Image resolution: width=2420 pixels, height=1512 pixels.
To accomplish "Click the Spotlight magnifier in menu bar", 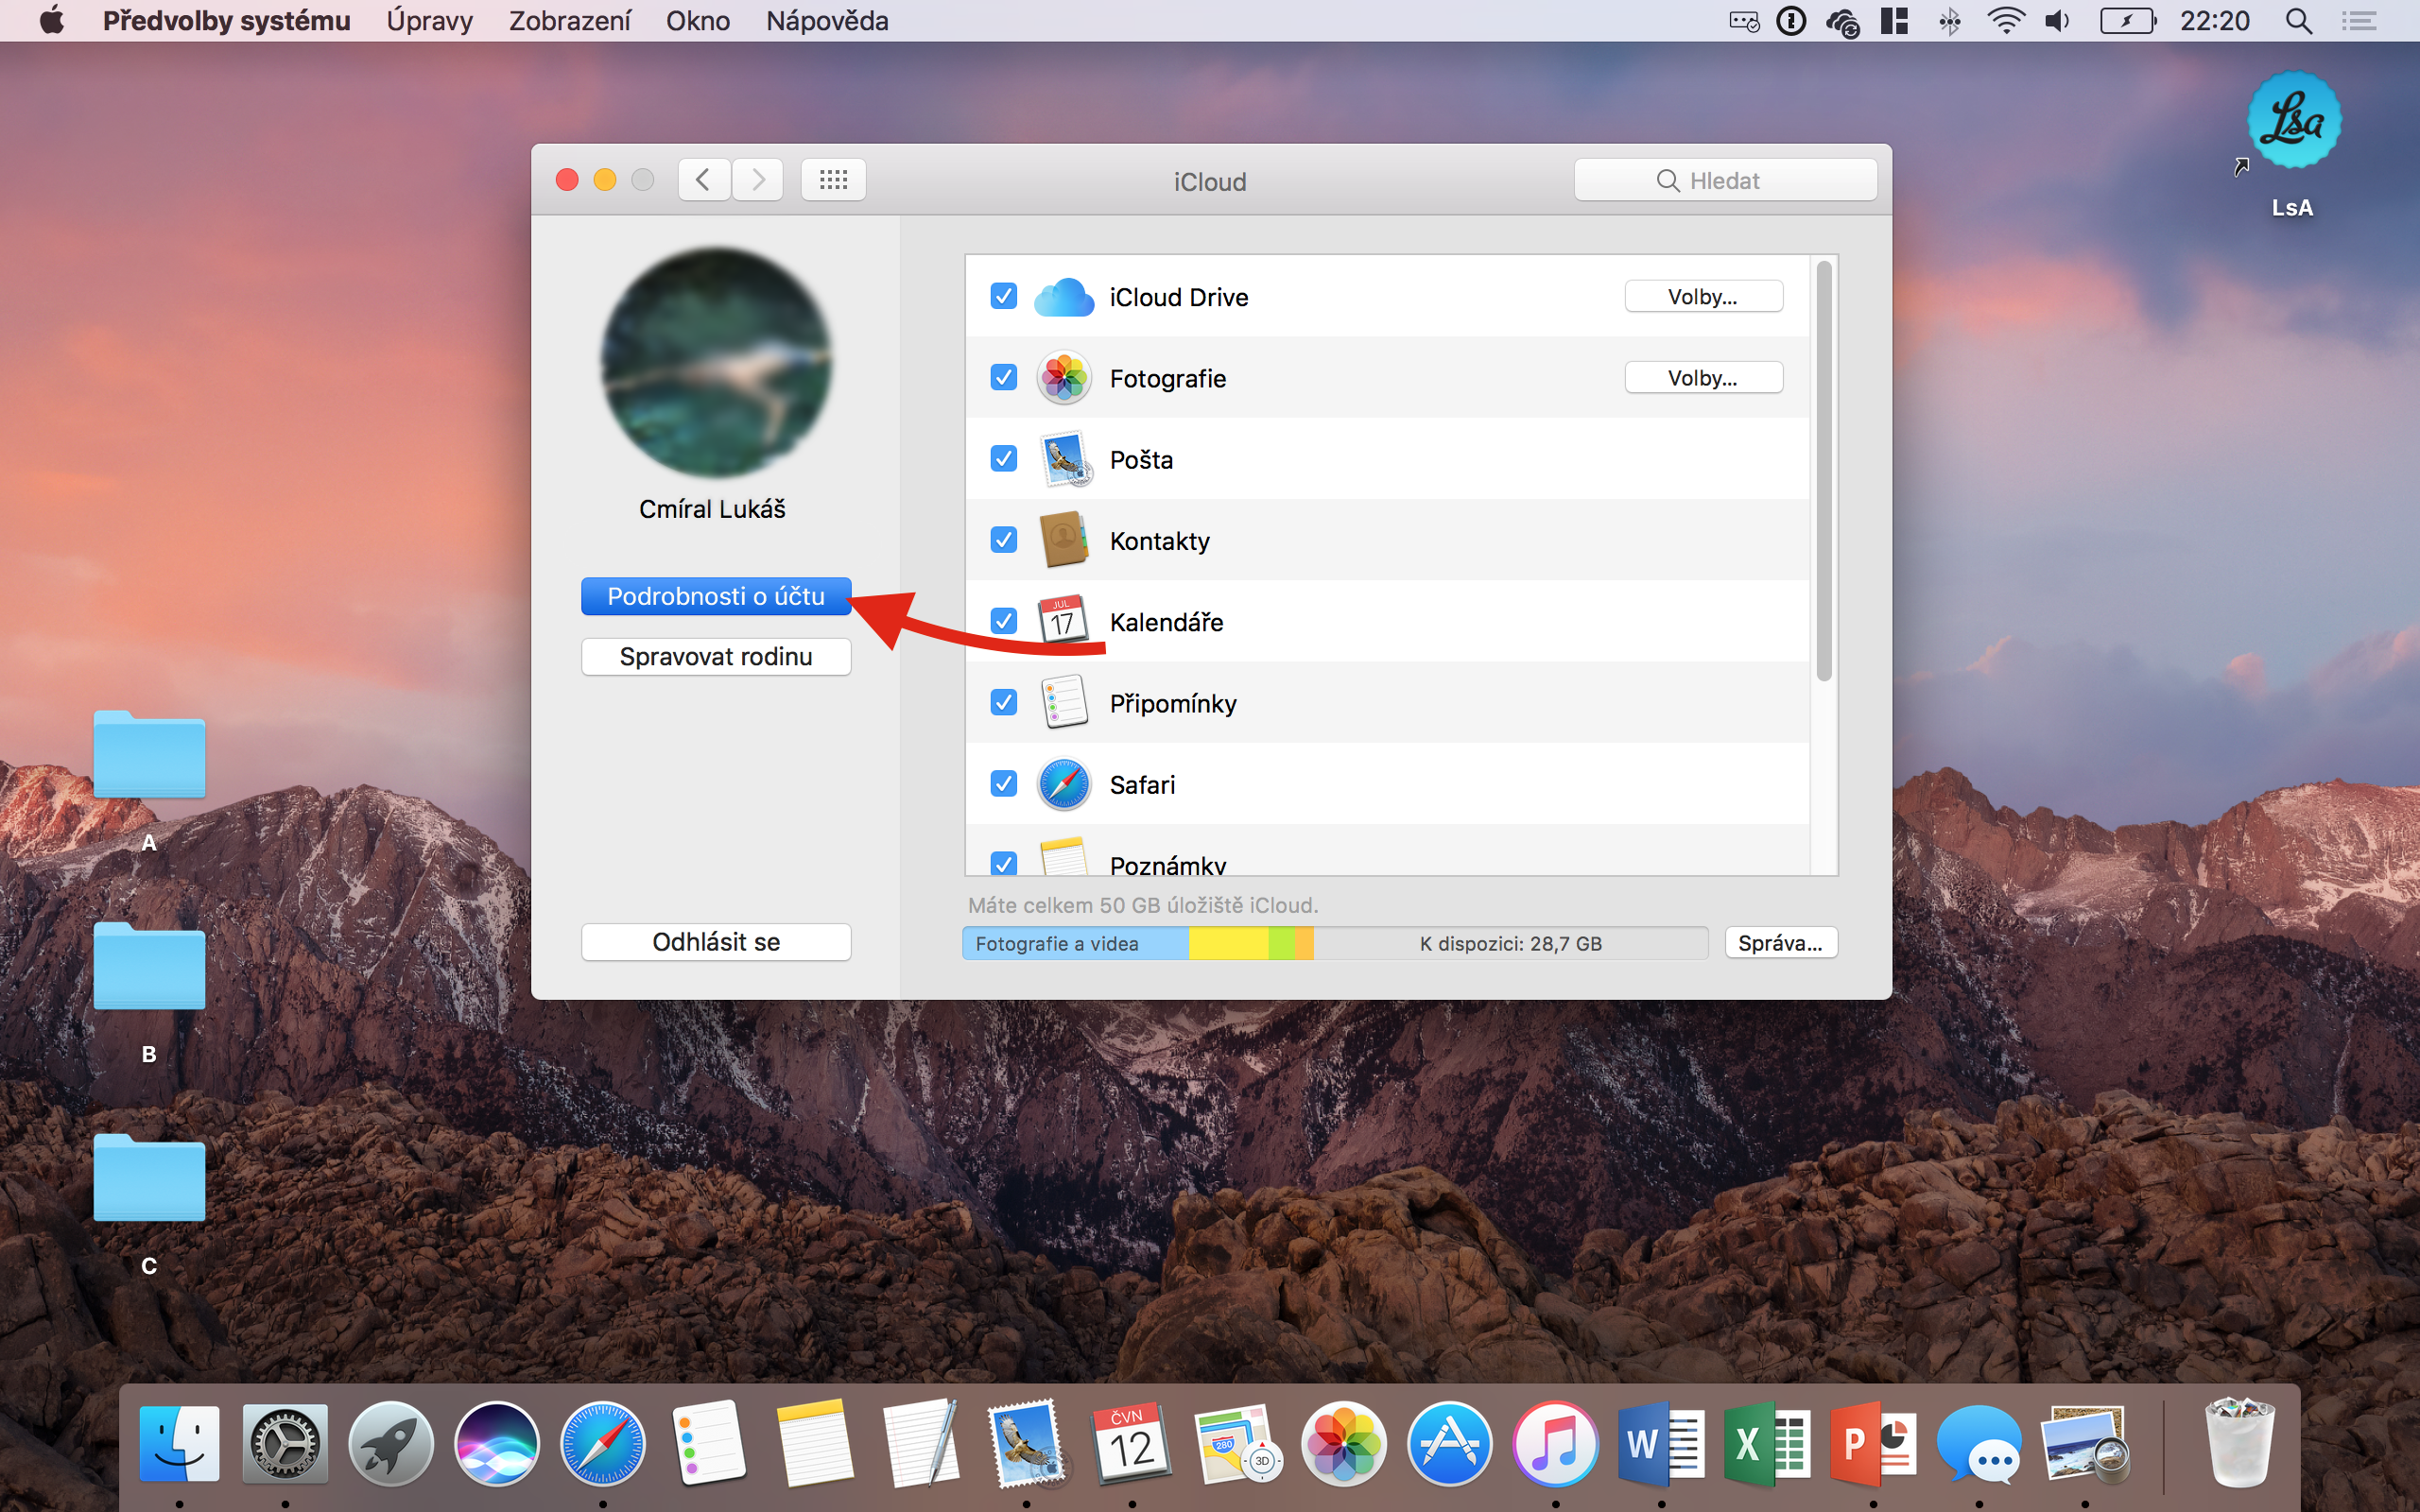I will coord(2298,21).
